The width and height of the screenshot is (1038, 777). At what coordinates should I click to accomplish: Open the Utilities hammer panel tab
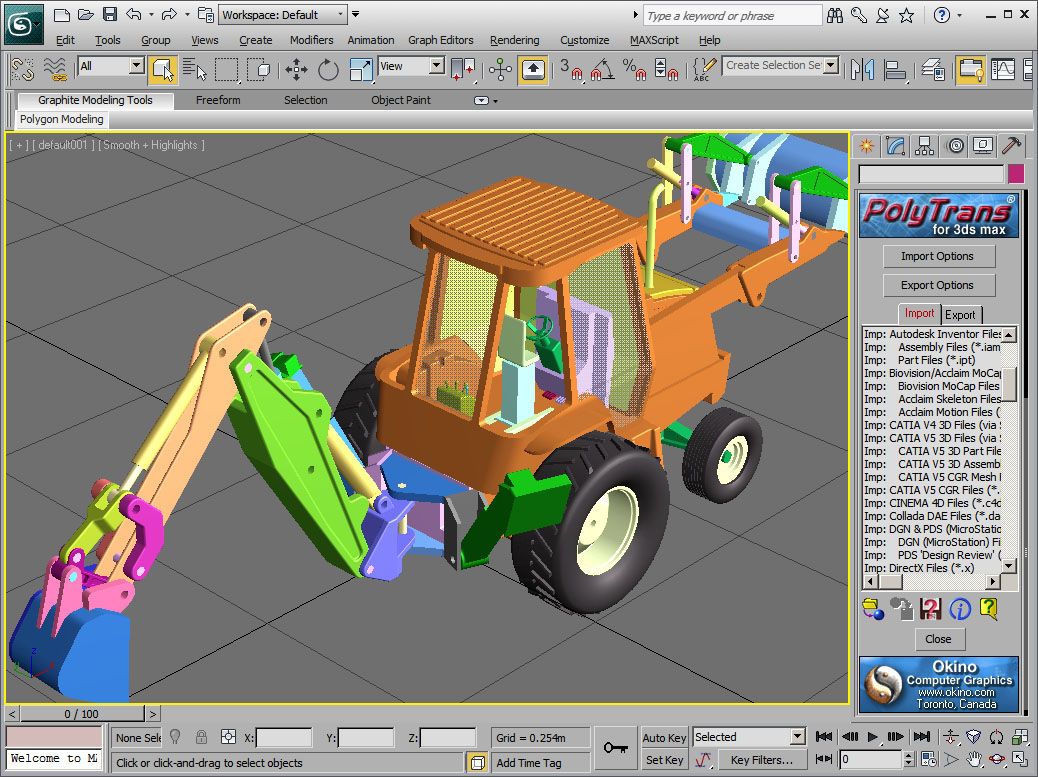click(x=1011, y=146)
